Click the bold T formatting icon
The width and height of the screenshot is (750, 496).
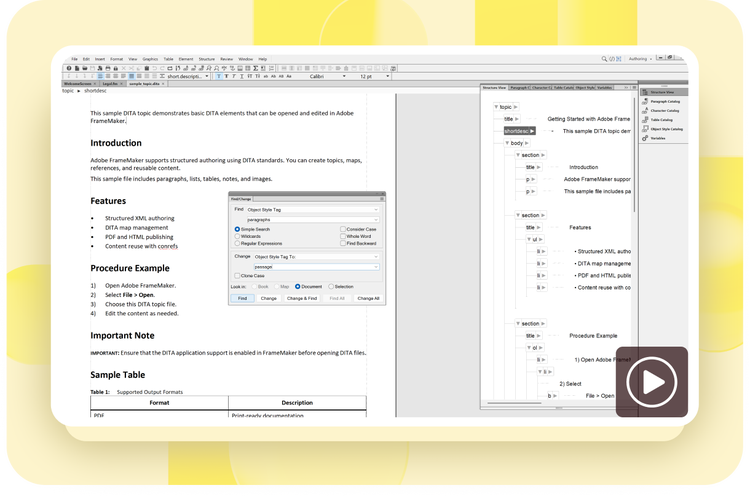(226, 77)
